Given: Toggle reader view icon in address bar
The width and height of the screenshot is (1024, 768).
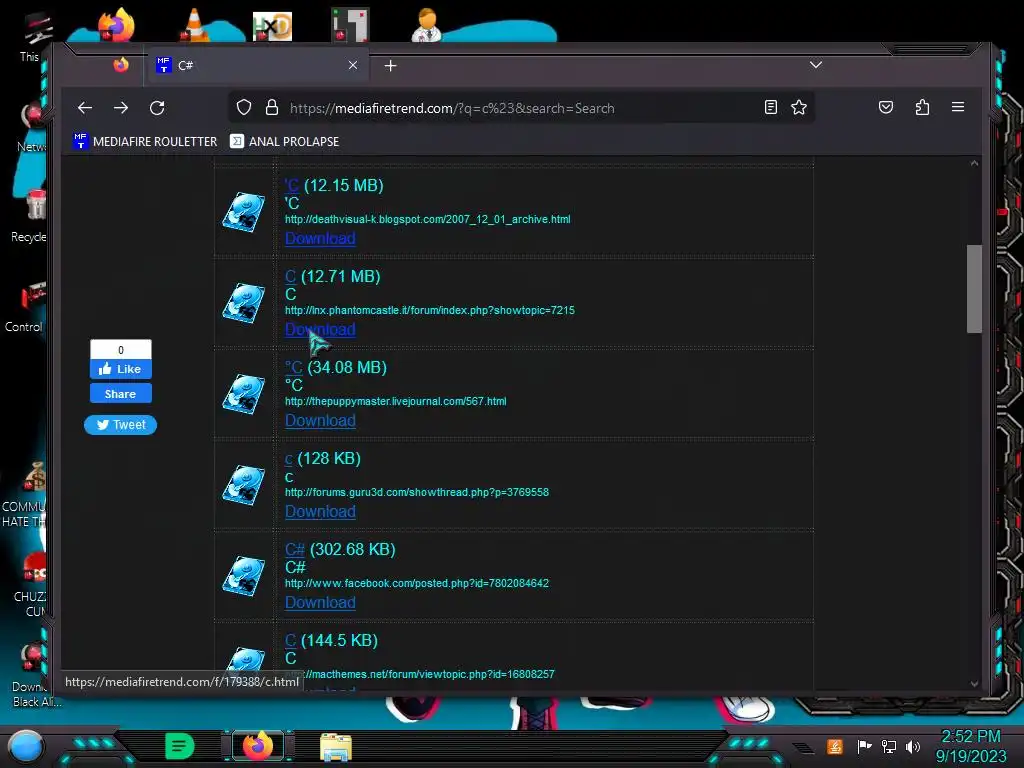Looking at the screenshot, I should 771,108.
